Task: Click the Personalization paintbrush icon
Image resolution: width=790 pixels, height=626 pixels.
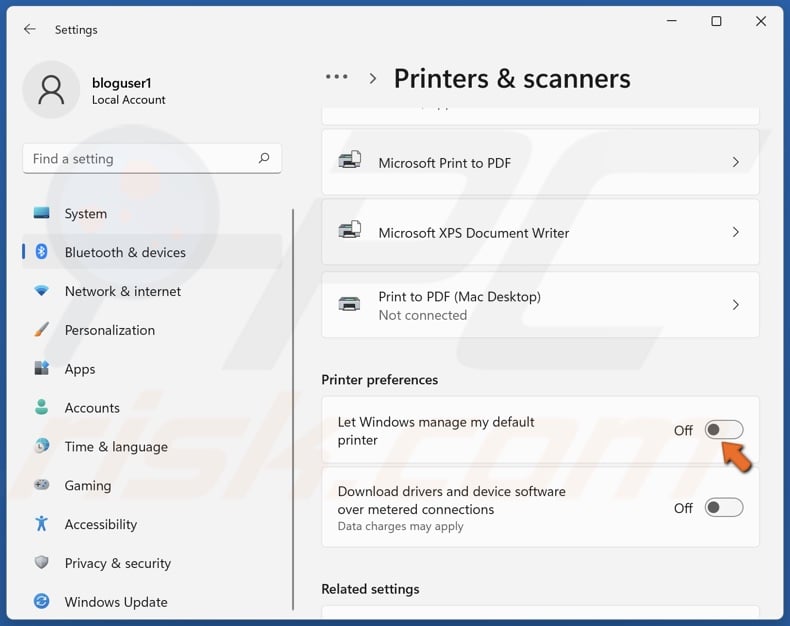Action: coord(41,329)
